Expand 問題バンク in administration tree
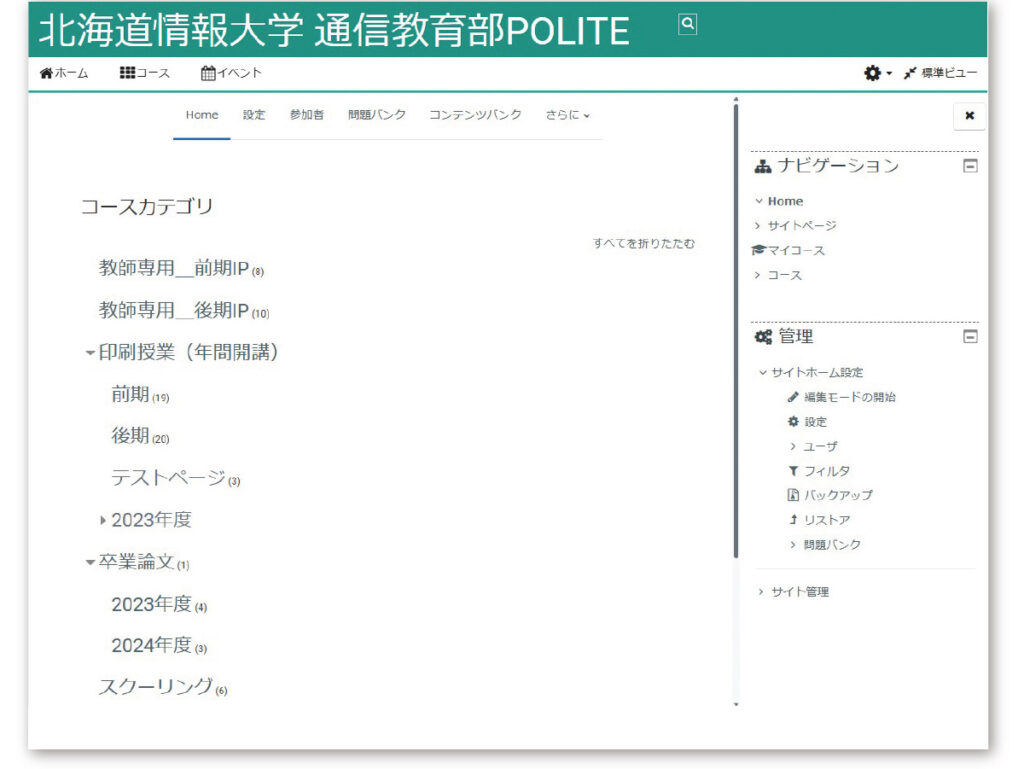 click(793, 544)
